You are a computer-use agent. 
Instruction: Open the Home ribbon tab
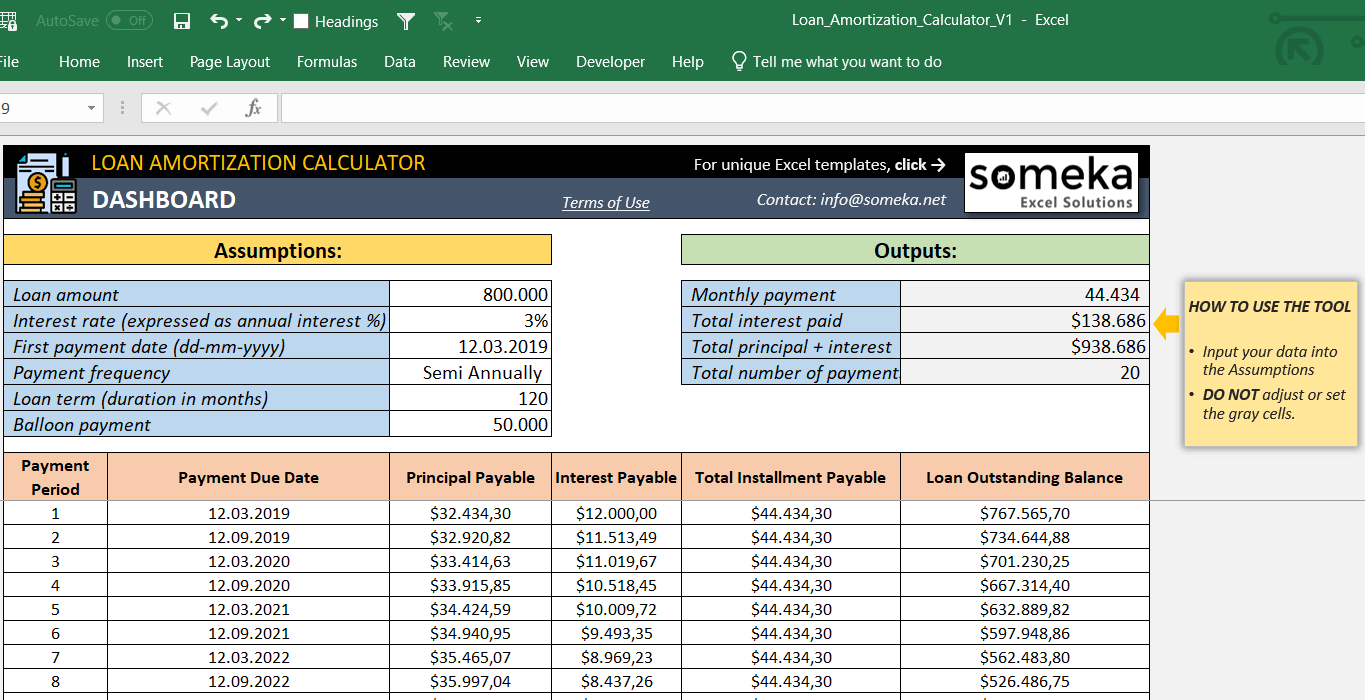coord(79,62)
